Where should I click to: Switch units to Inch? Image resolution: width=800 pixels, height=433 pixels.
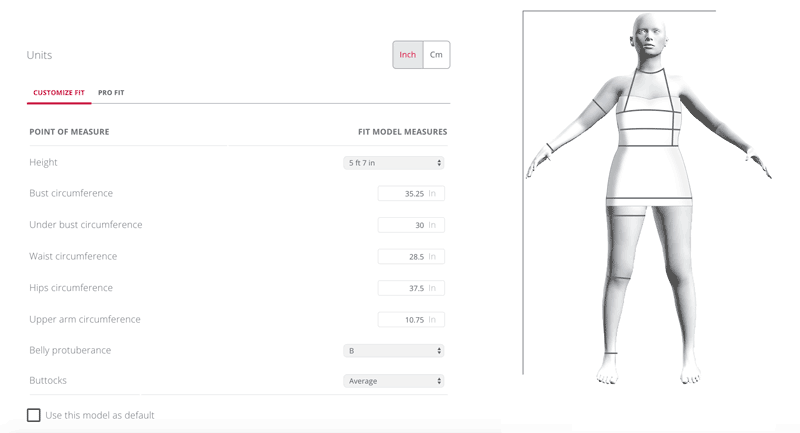[408, 55]
